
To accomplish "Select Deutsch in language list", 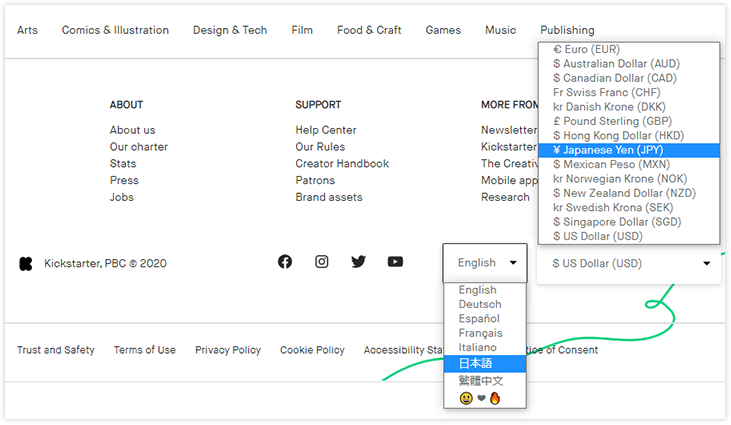I will [480, 304].
